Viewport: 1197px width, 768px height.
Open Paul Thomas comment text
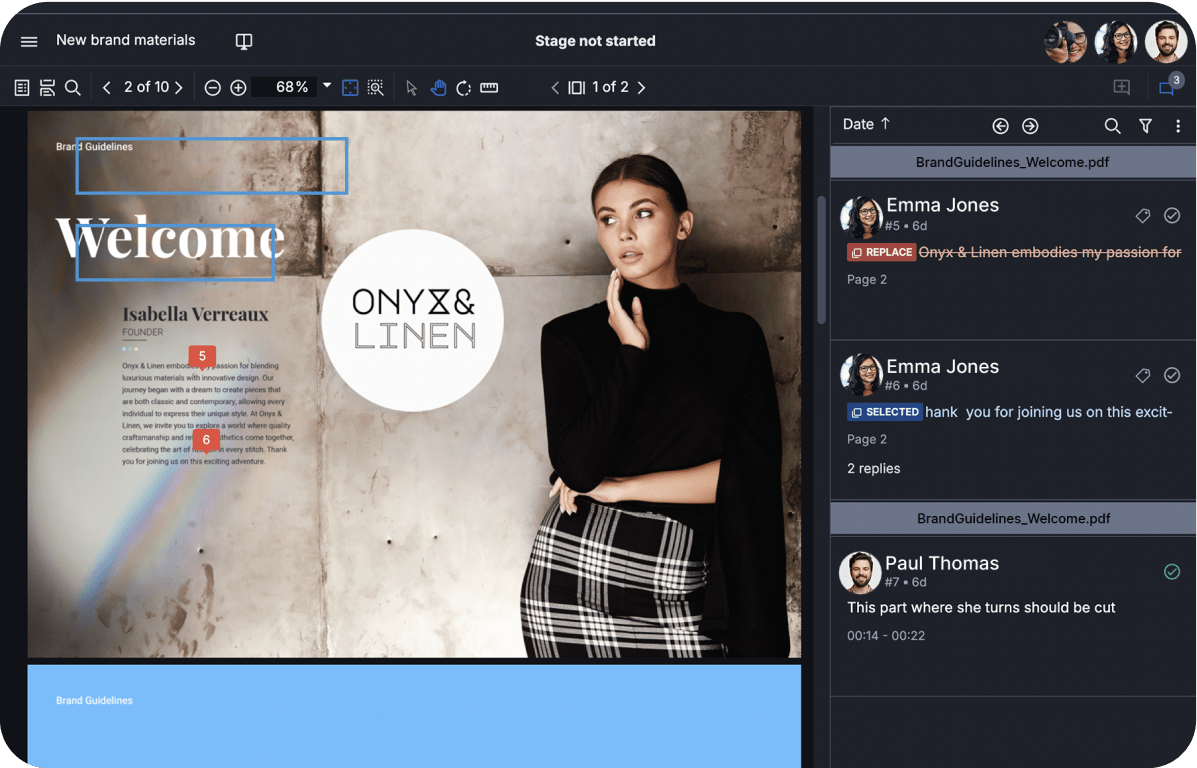981,608
